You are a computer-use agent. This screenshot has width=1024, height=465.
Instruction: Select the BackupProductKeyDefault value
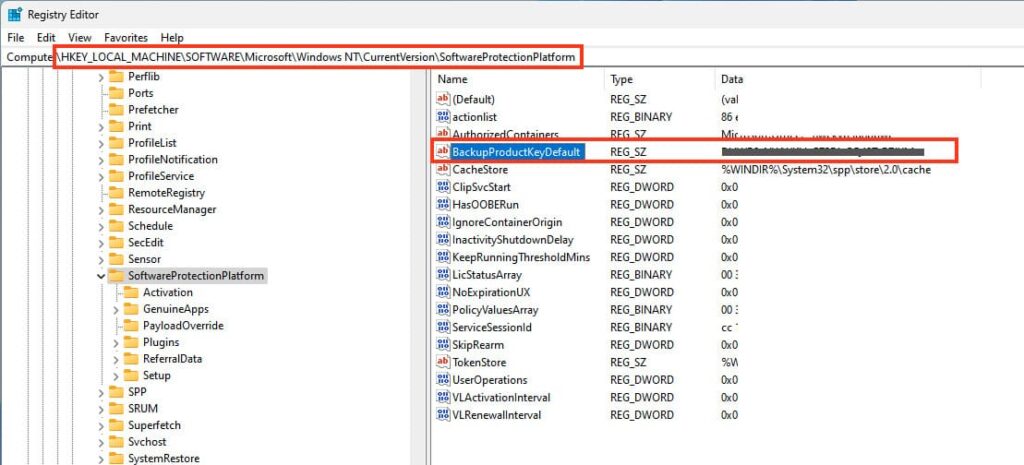pos(516,152)
